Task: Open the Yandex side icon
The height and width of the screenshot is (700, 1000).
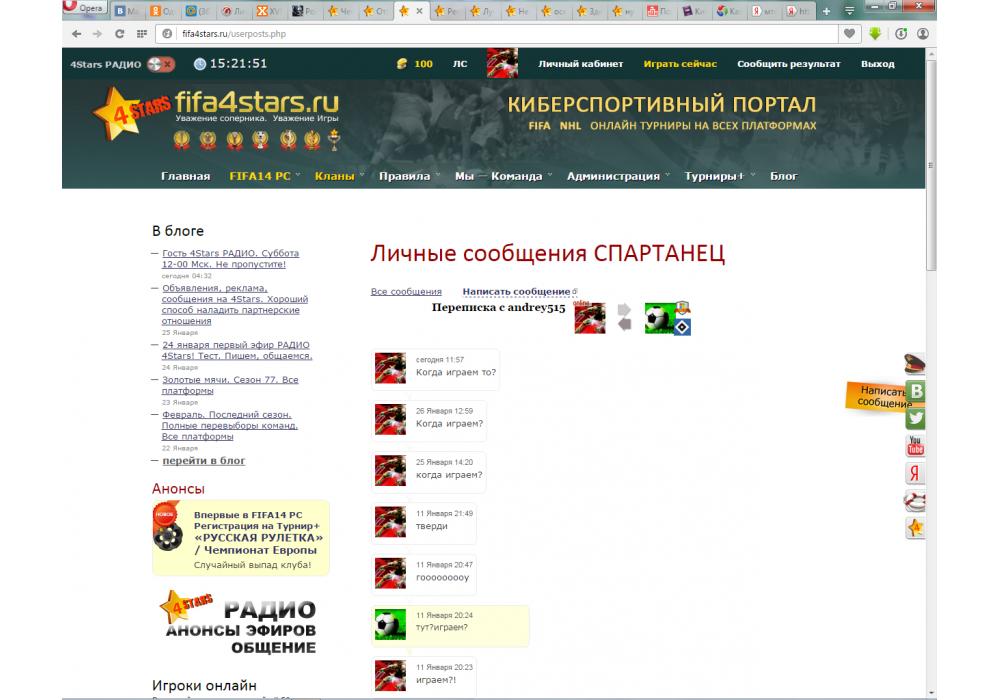Action: coord(915,473)
